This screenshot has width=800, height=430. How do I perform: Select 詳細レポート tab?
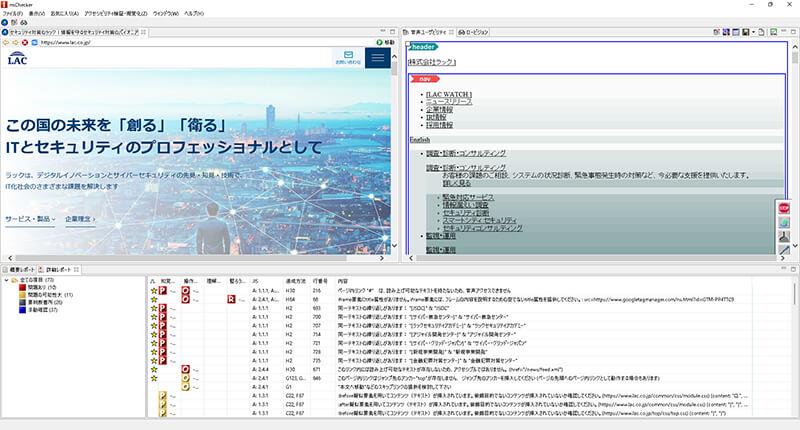click(58, 269)
